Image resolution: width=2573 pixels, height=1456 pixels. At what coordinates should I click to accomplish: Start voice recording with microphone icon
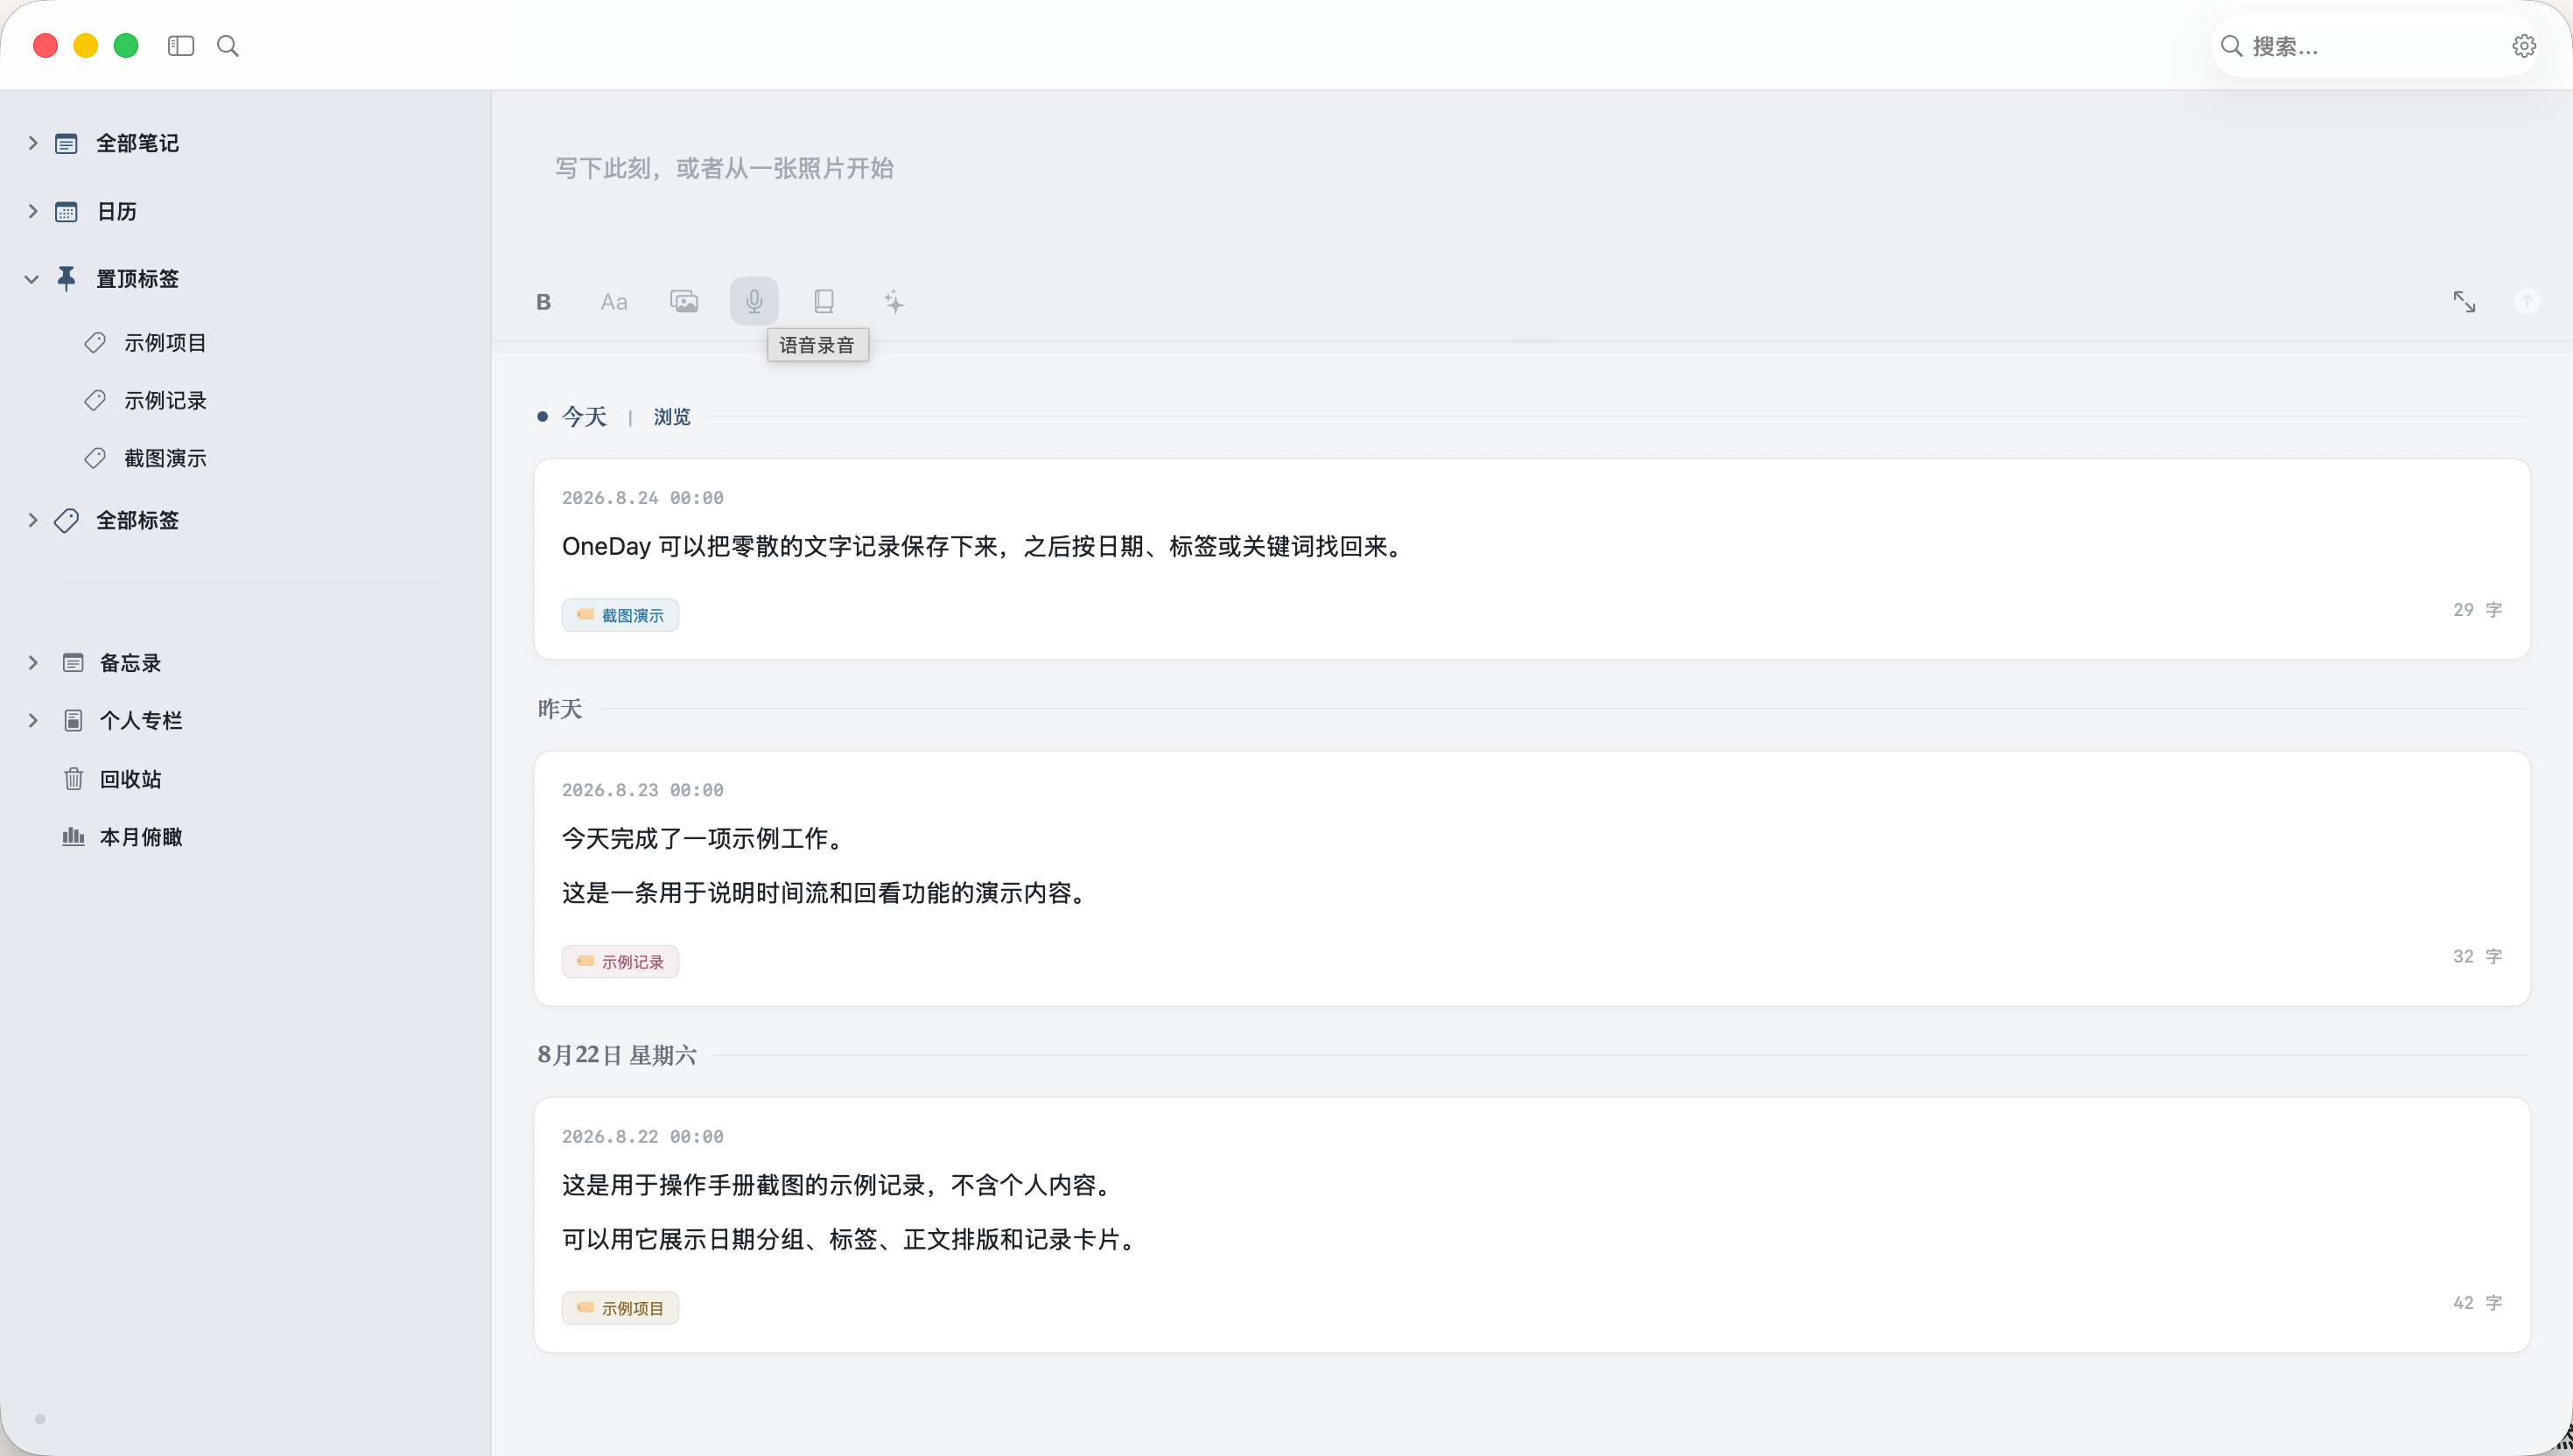(x=754, y=301)
